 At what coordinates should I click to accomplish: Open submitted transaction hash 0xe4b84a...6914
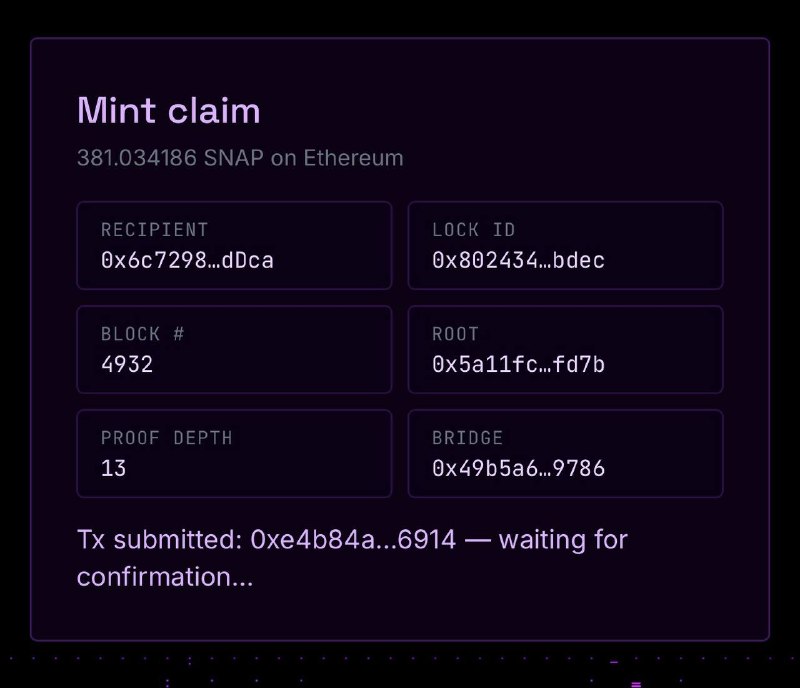tap(353, 539)
